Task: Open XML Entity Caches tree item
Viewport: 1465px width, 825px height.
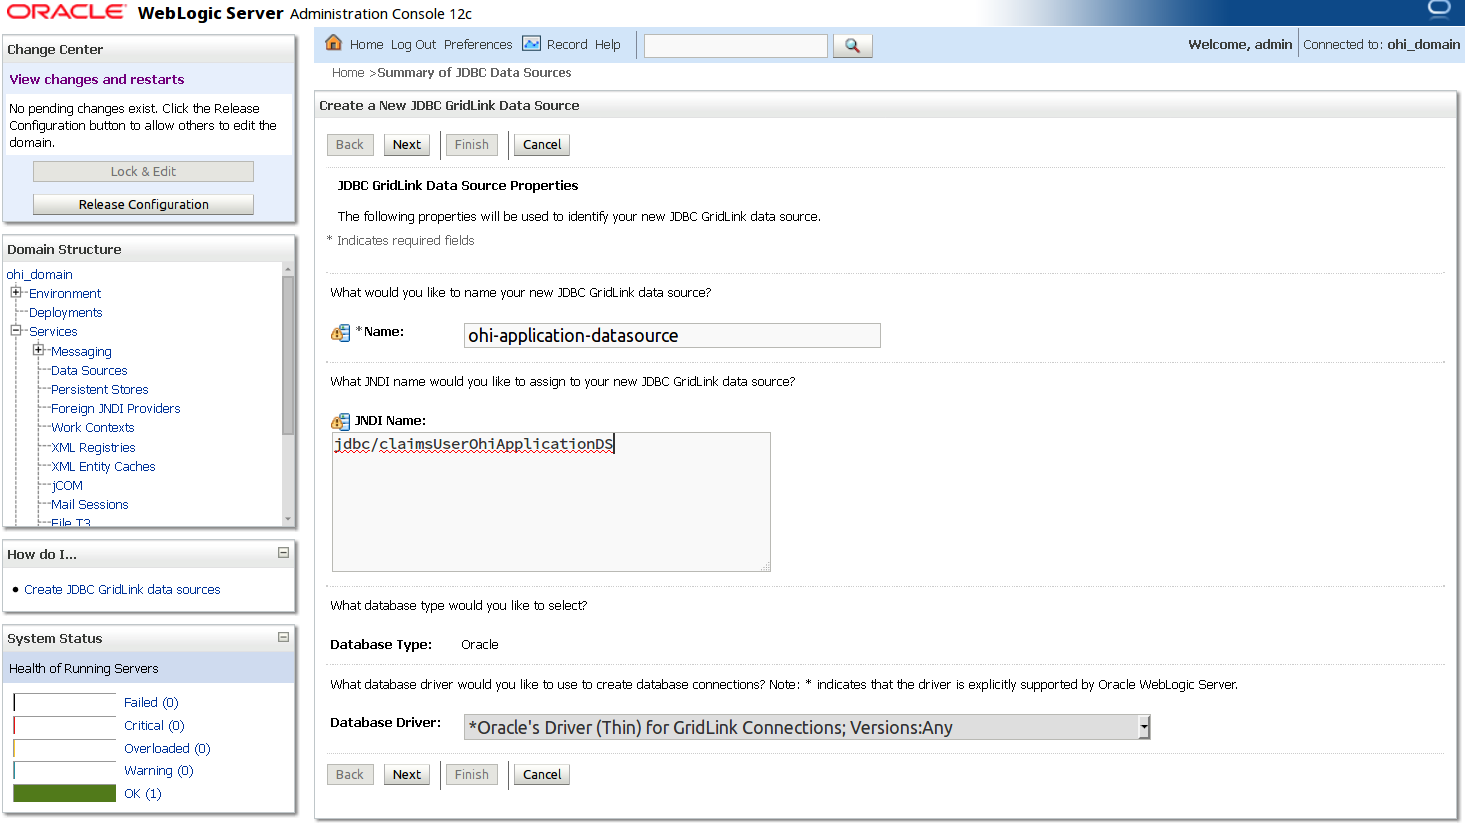Action: [103, 467]
